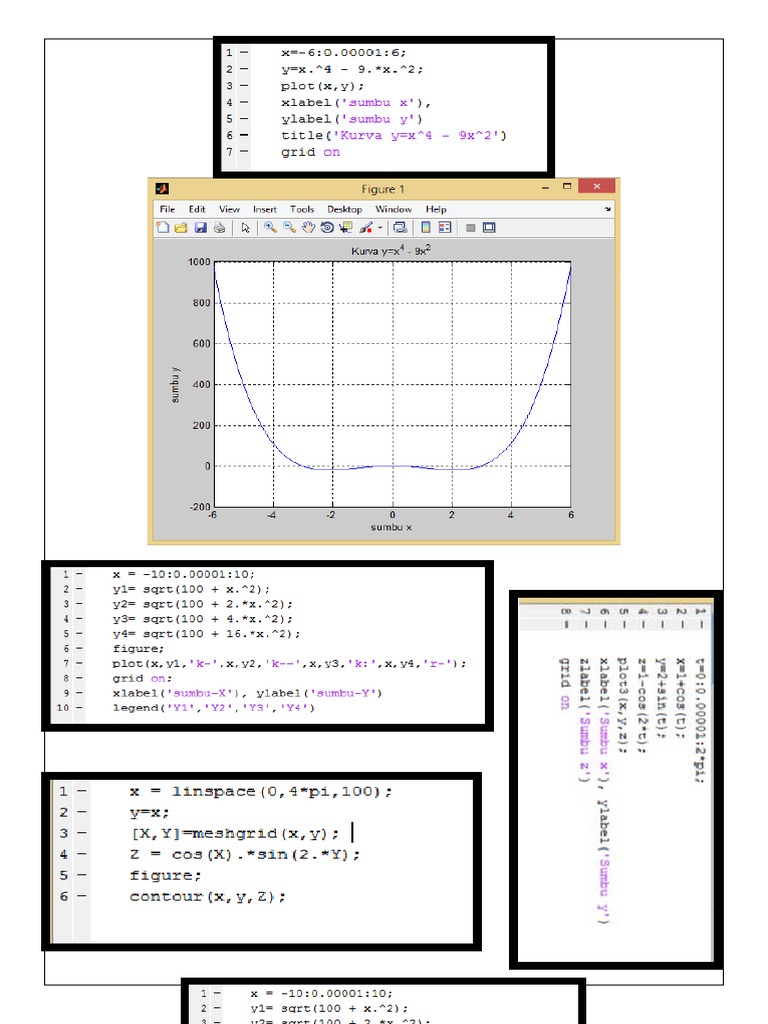Viewport: 768px width, 1024px height.
Task: Click the New Figure icon in Figure 1 toolbar
Action: pyautogui.click(x=163, y=227)
